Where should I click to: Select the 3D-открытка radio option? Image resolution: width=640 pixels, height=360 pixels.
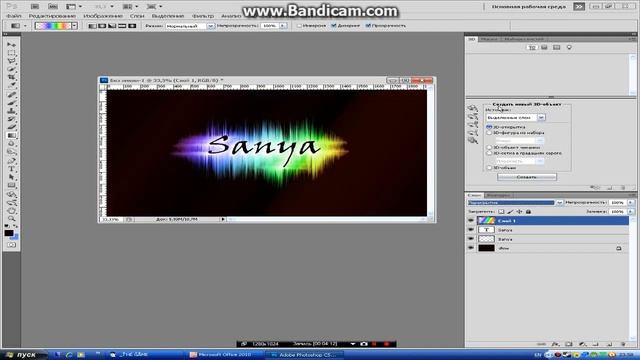[489, 127]
